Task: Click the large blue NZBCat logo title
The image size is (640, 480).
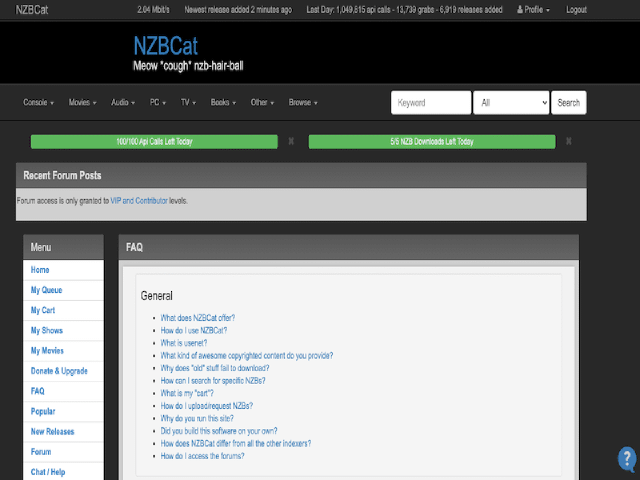Action: (166, 45)
